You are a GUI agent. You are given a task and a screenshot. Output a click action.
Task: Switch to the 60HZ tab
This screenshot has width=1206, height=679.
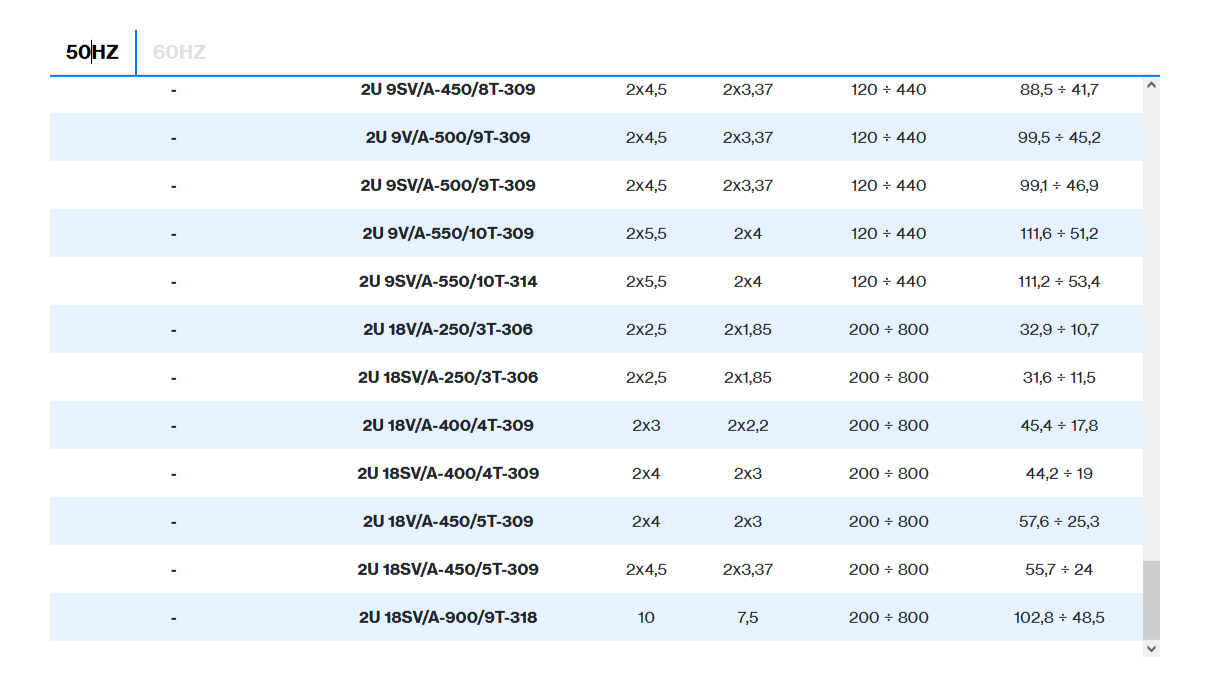(x=179, y=52)
